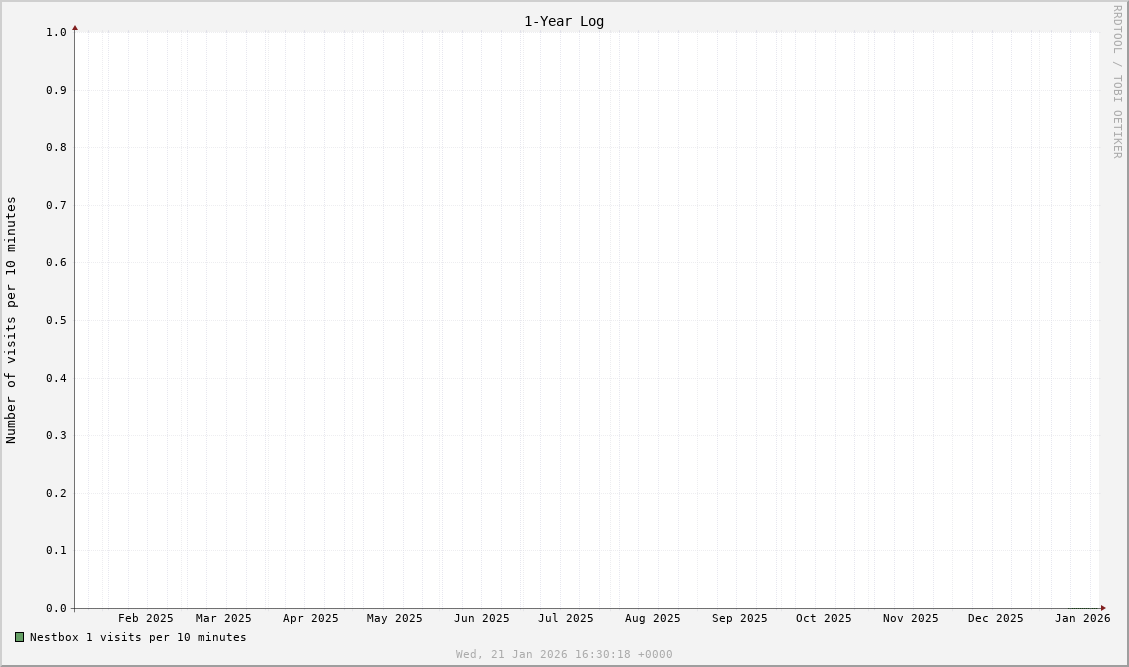Select the Jan 2026 x-axis label

tap(1082, 618)
